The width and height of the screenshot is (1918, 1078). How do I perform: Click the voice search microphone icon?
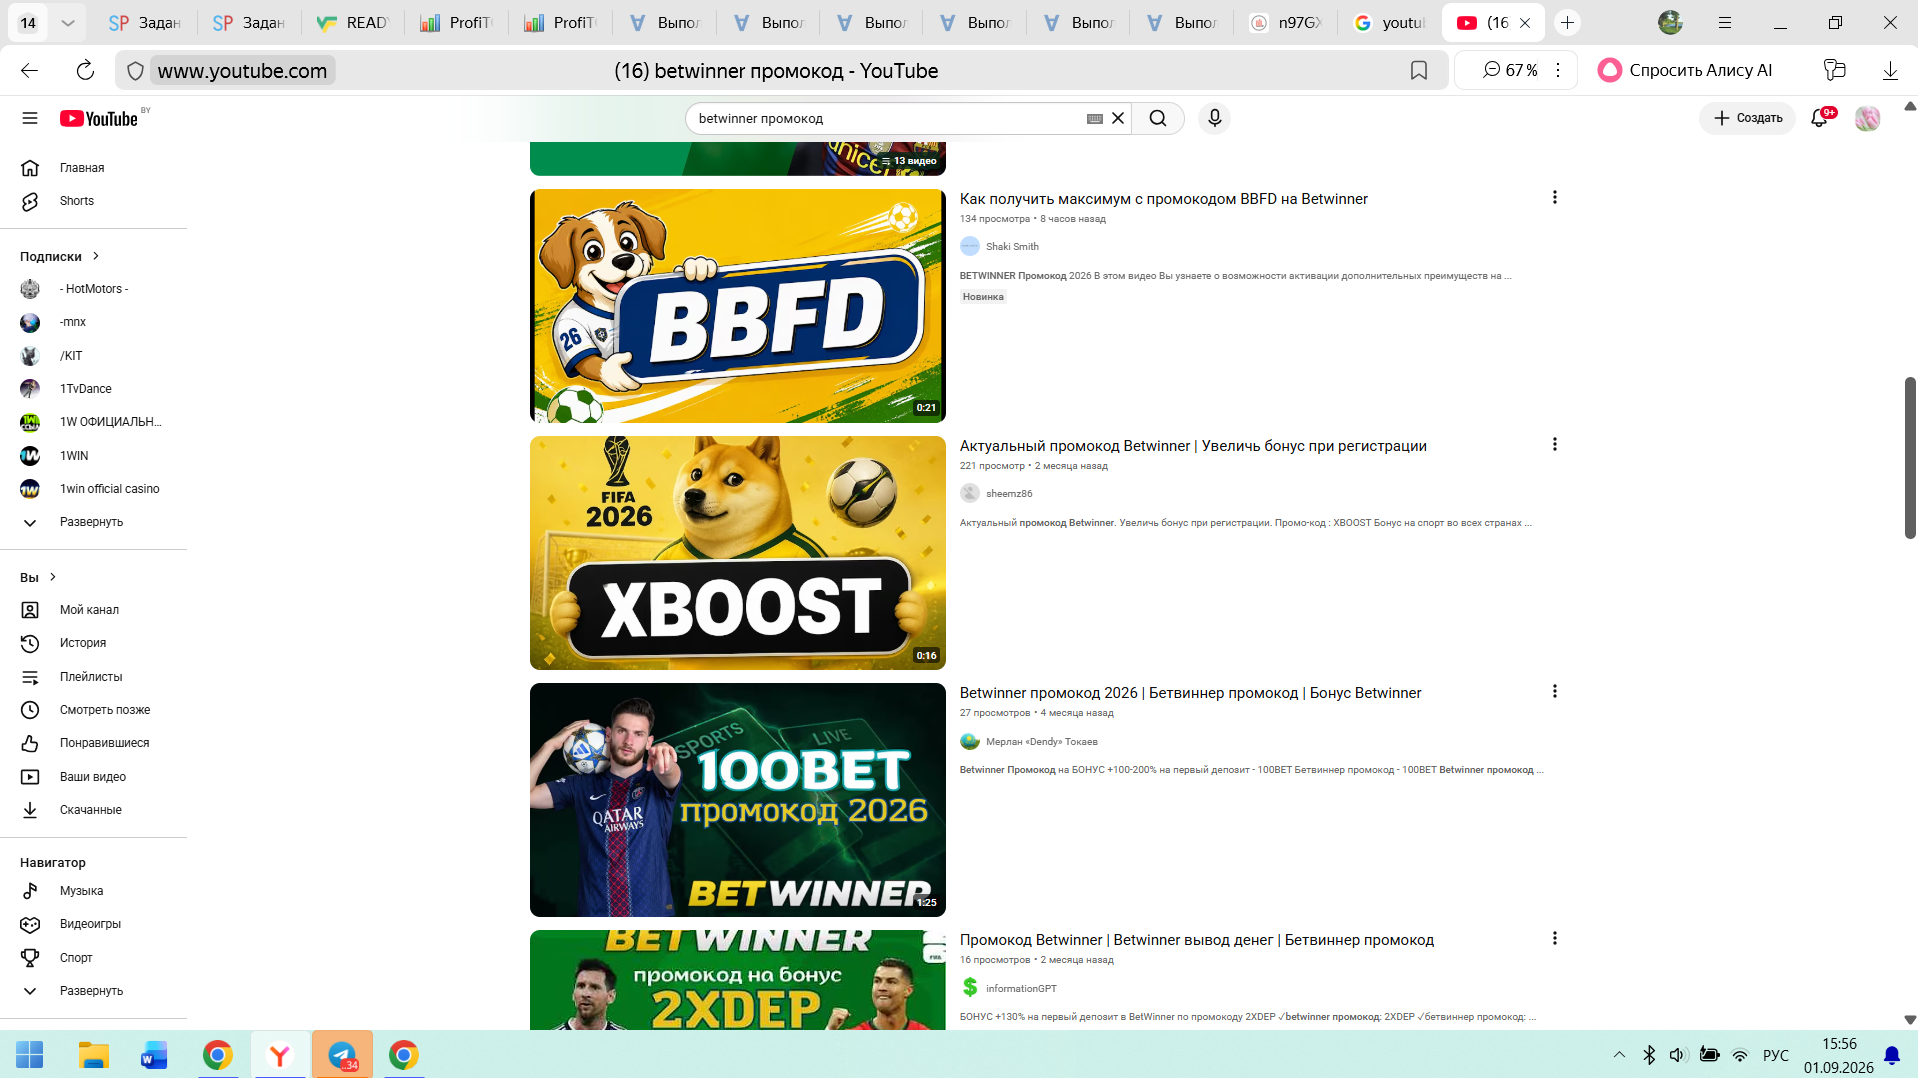1214,118
